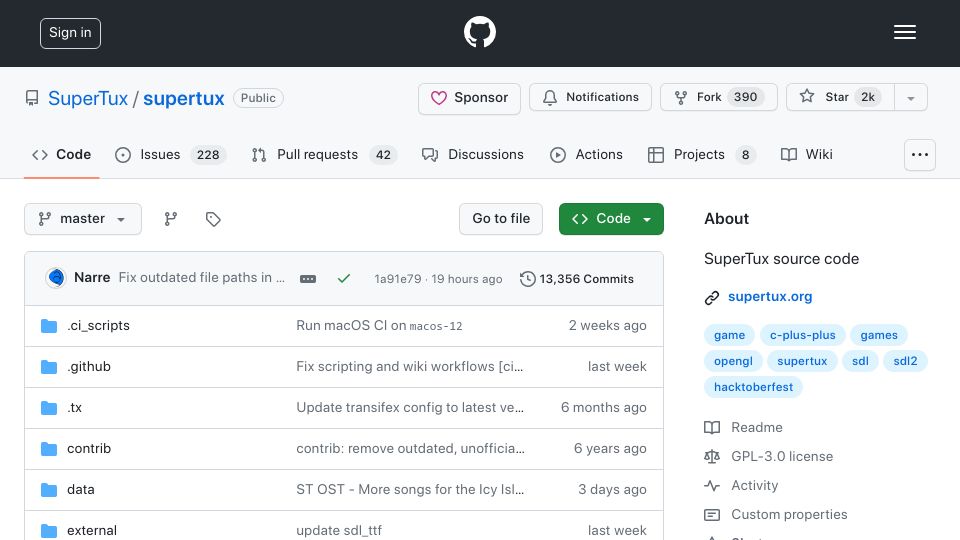The image size is (960, 540).
Task: Open the data folder
Action: click(81, 490)
